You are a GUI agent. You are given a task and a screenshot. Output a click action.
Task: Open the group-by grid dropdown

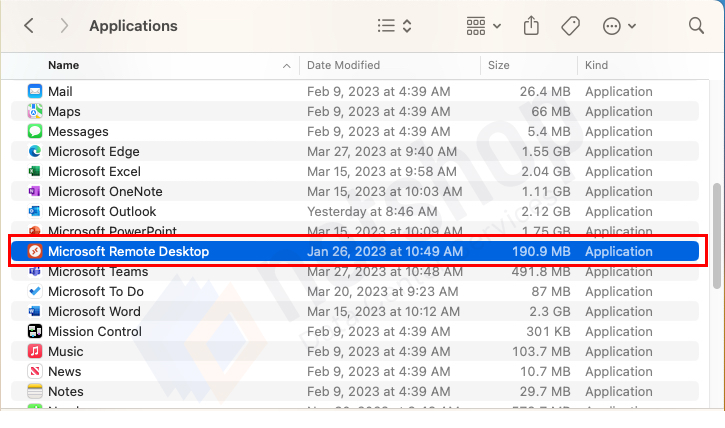tap(484, 26)
